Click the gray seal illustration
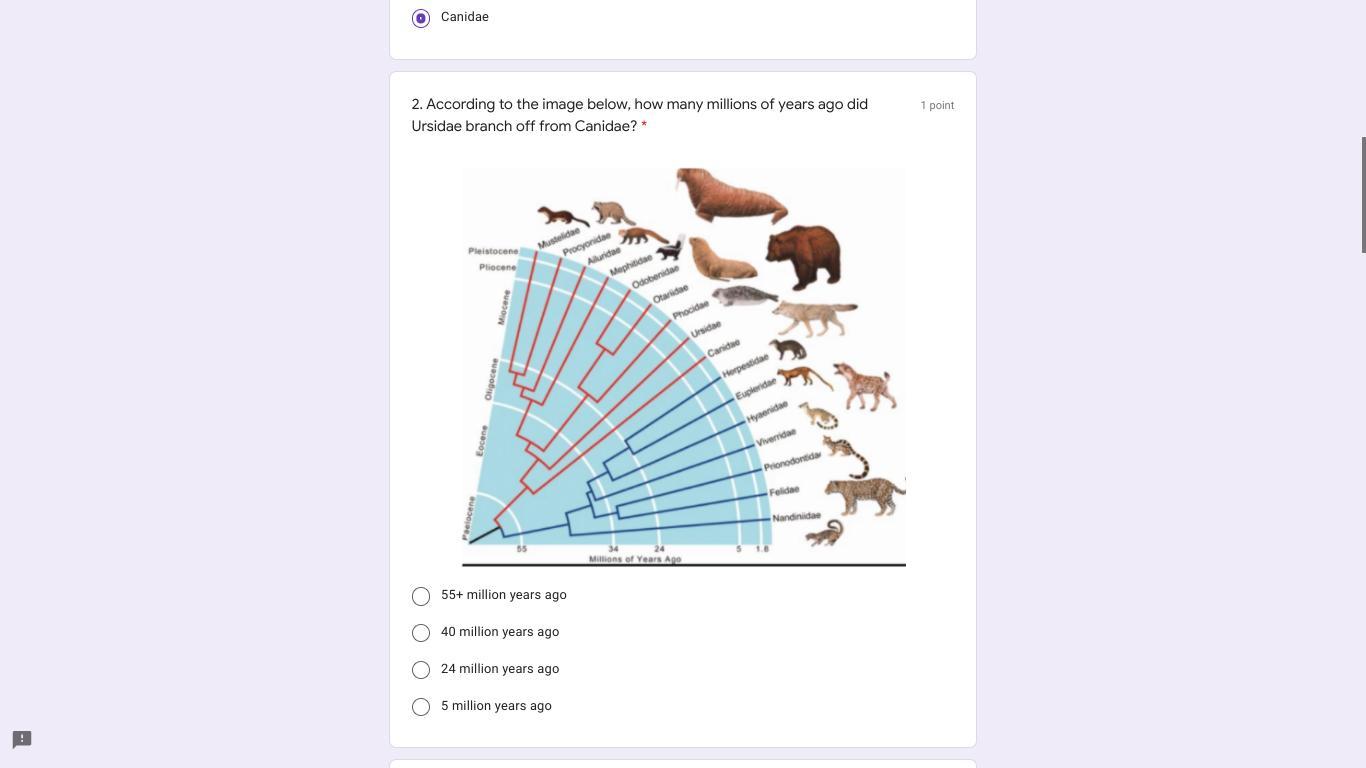 [744, 296]
